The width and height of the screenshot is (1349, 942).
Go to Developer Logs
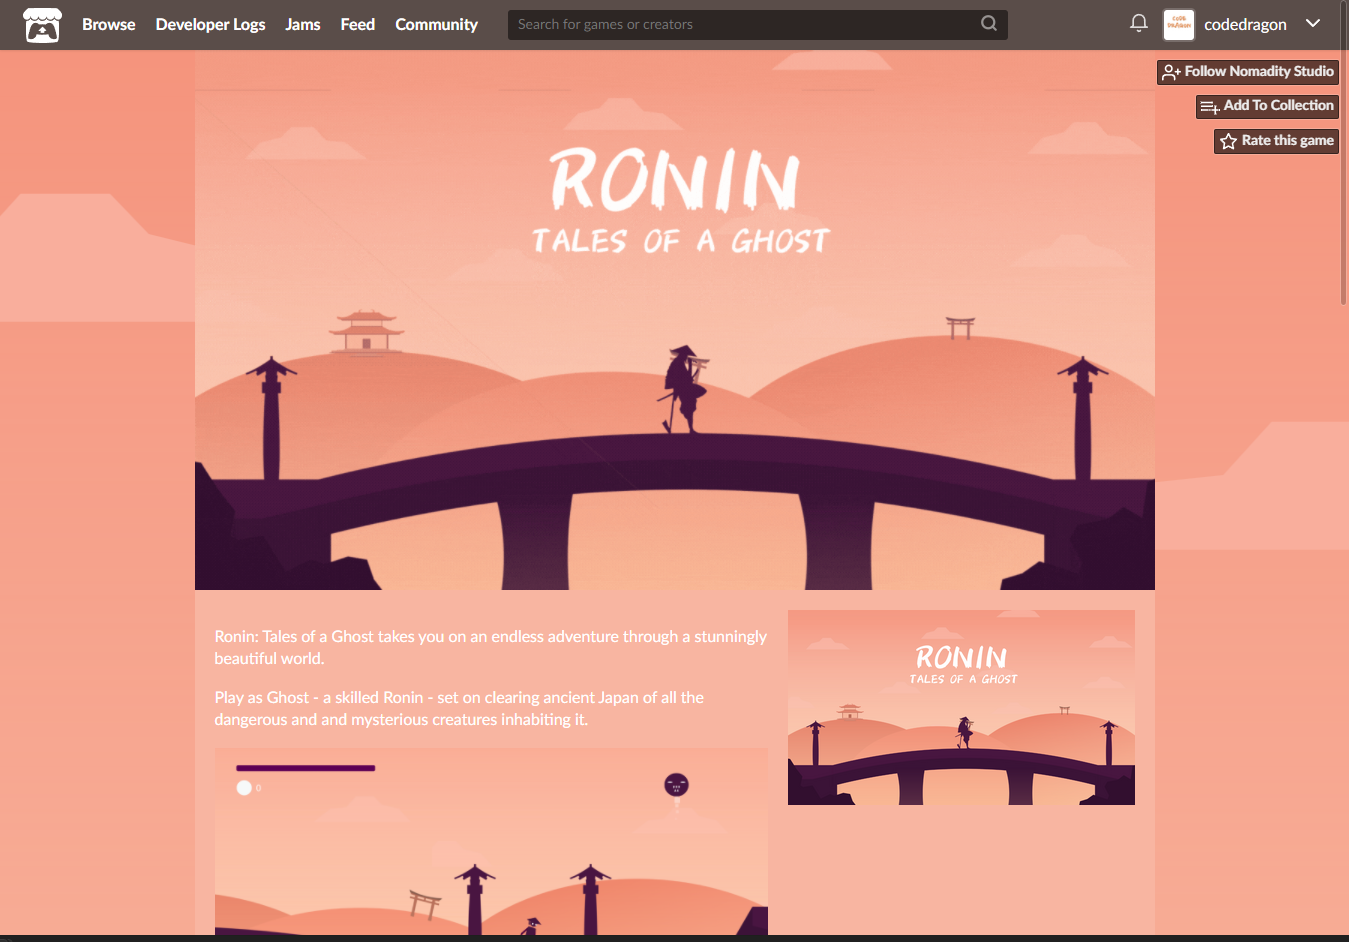tap(210, 24)
